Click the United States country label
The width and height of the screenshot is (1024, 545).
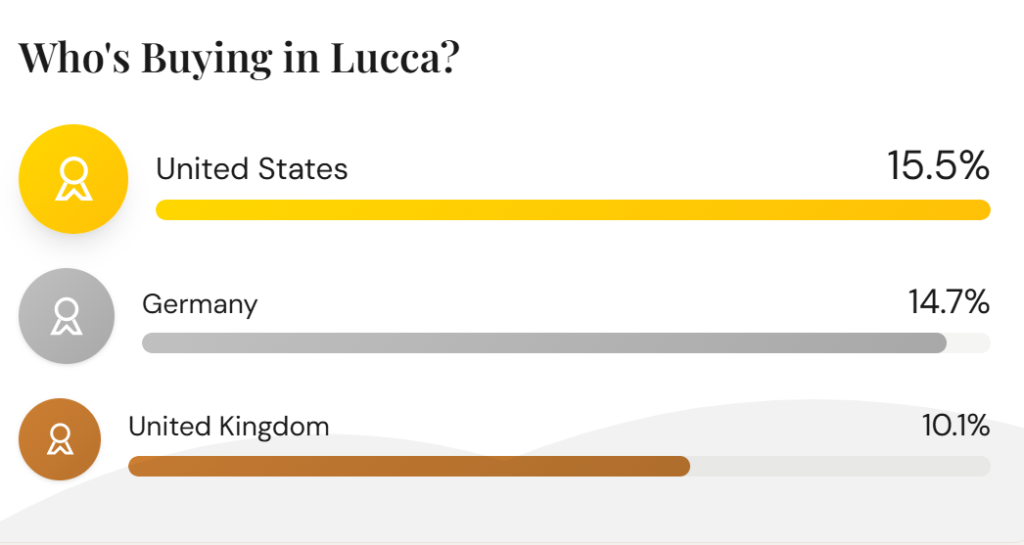pos(252,169)
